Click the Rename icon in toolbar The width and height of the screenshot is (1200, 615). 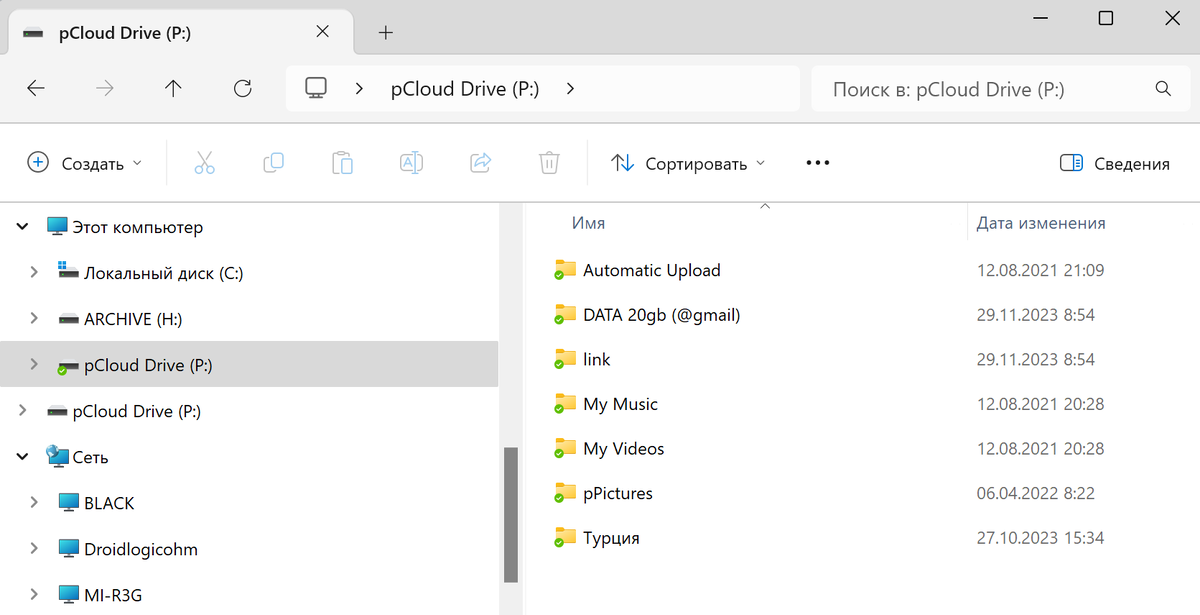pos(411,163)
